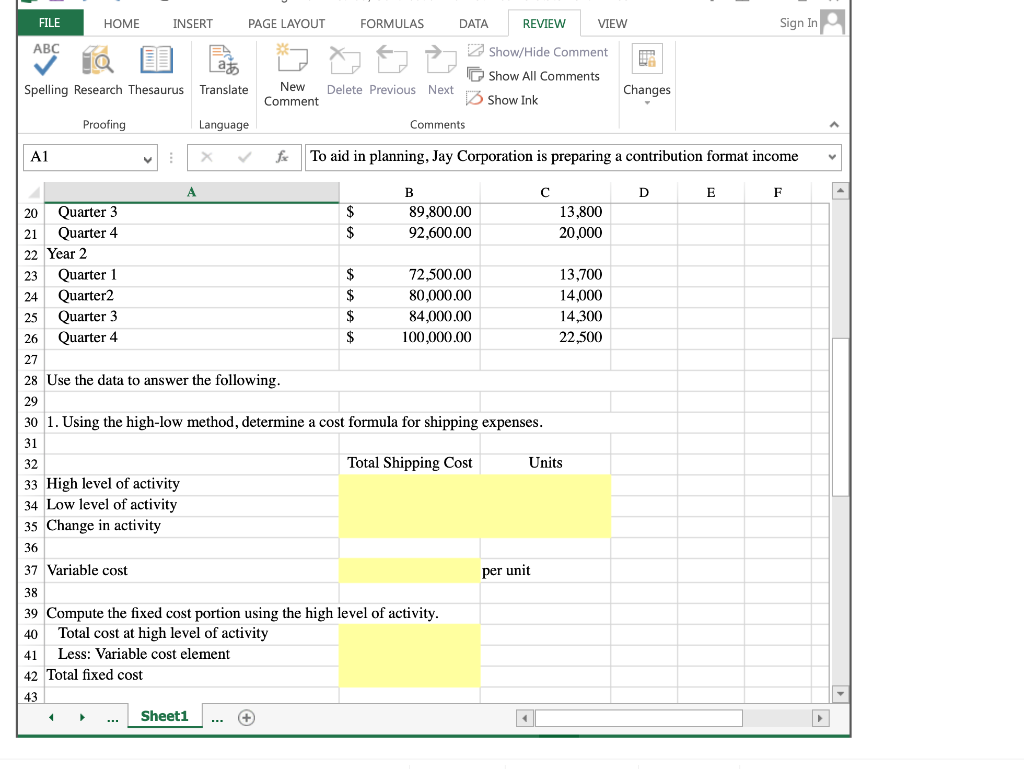Select the 'per unit' cell

point(545,571)
